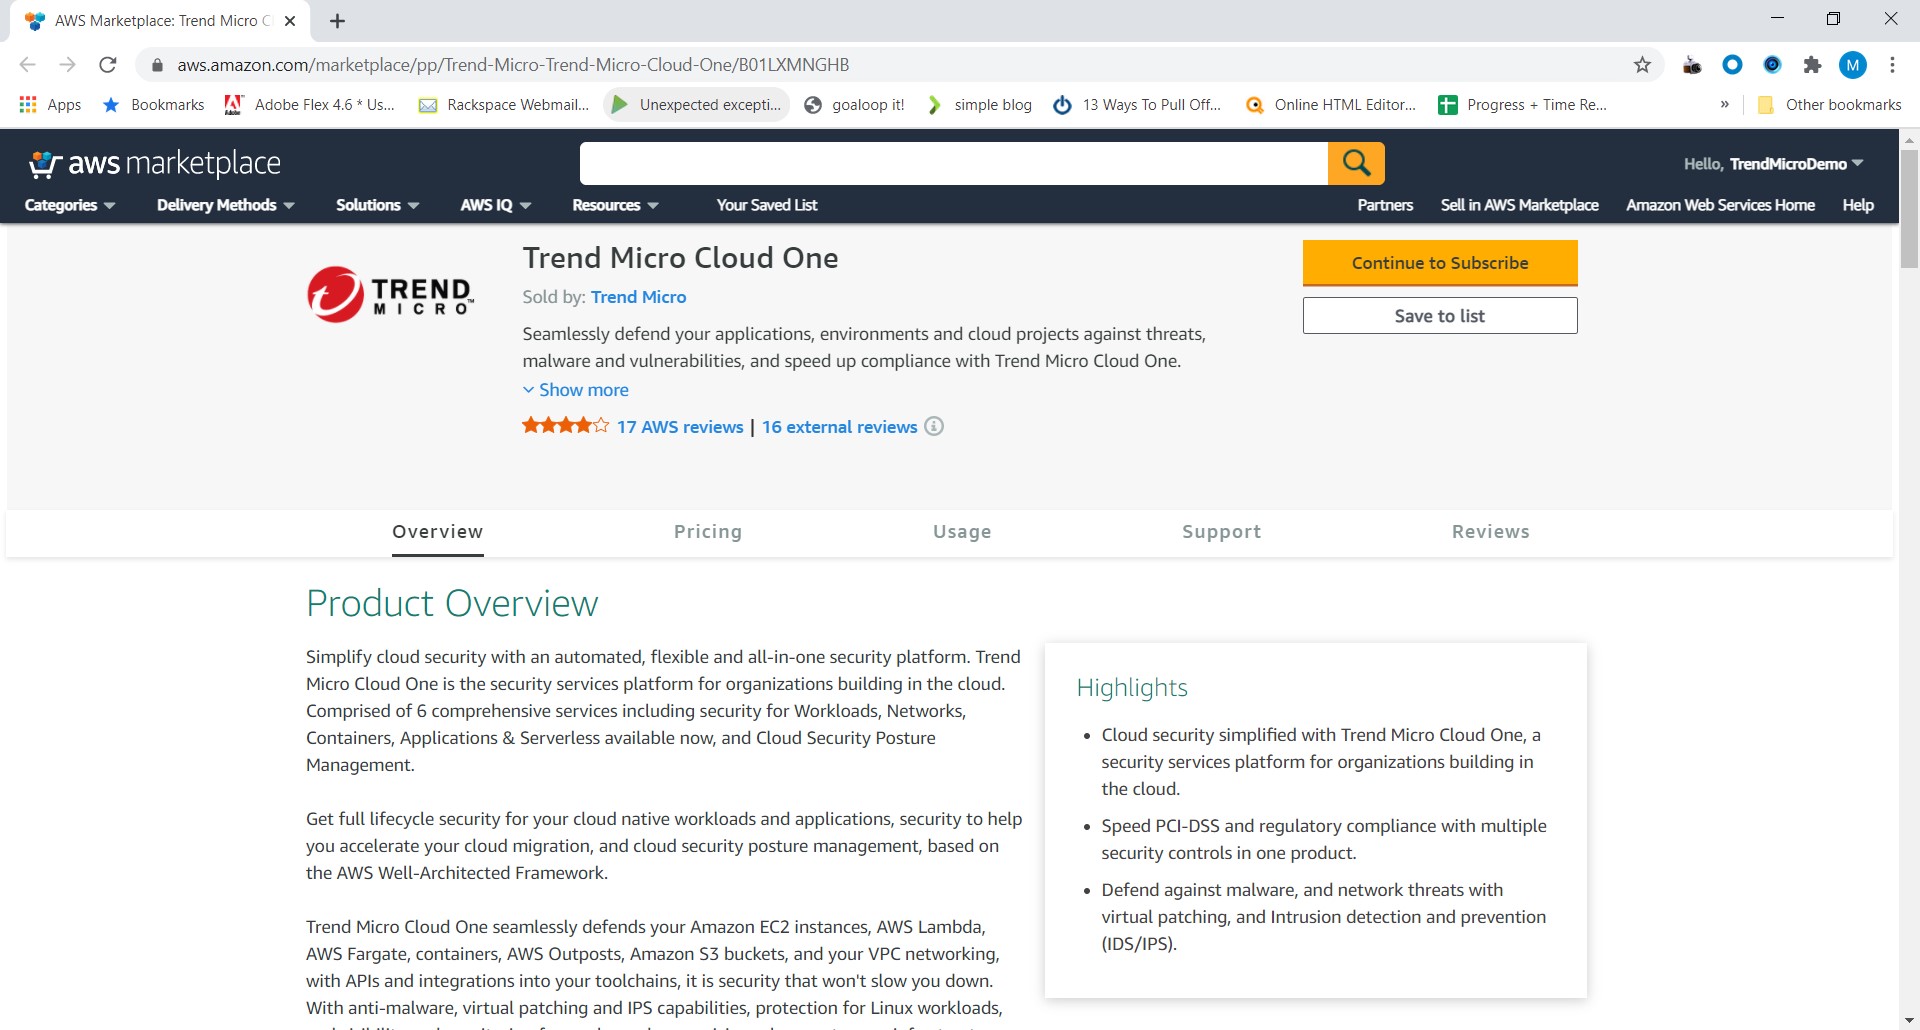Open Online HTML Editor bookmark
This screenshot has width=1920, height=1030.
point(1331,105)
